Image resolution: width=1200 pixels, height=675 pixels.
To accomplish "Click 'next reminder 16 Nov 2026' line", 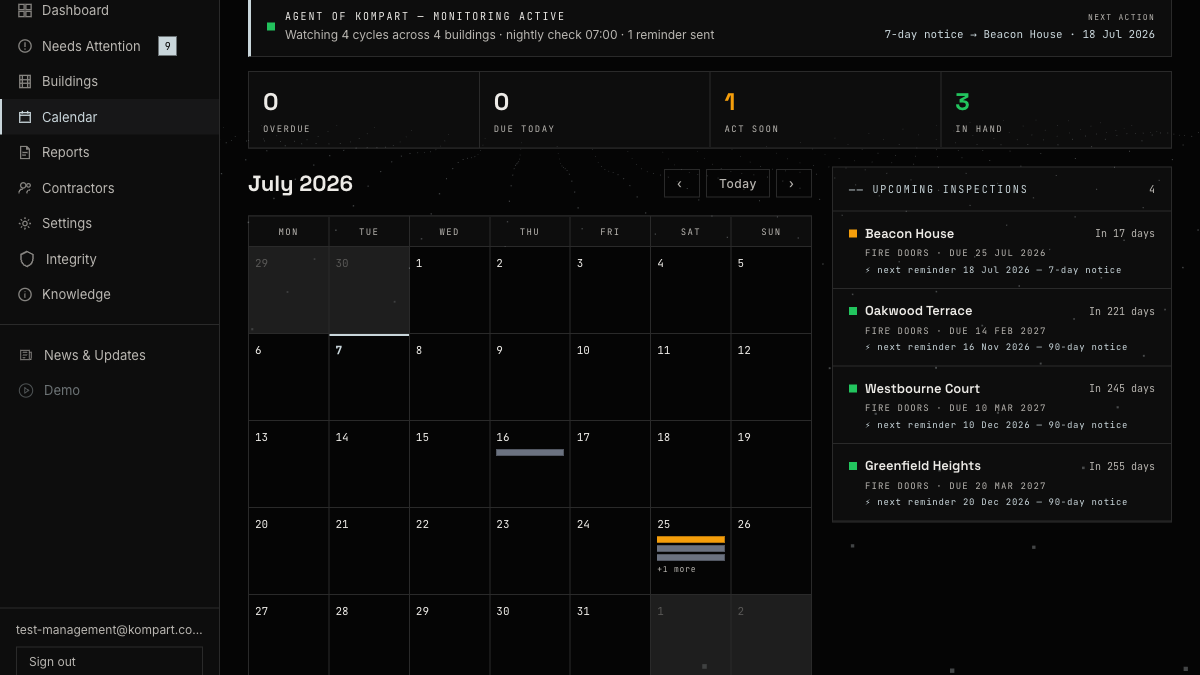I will (x=996, y=347).
